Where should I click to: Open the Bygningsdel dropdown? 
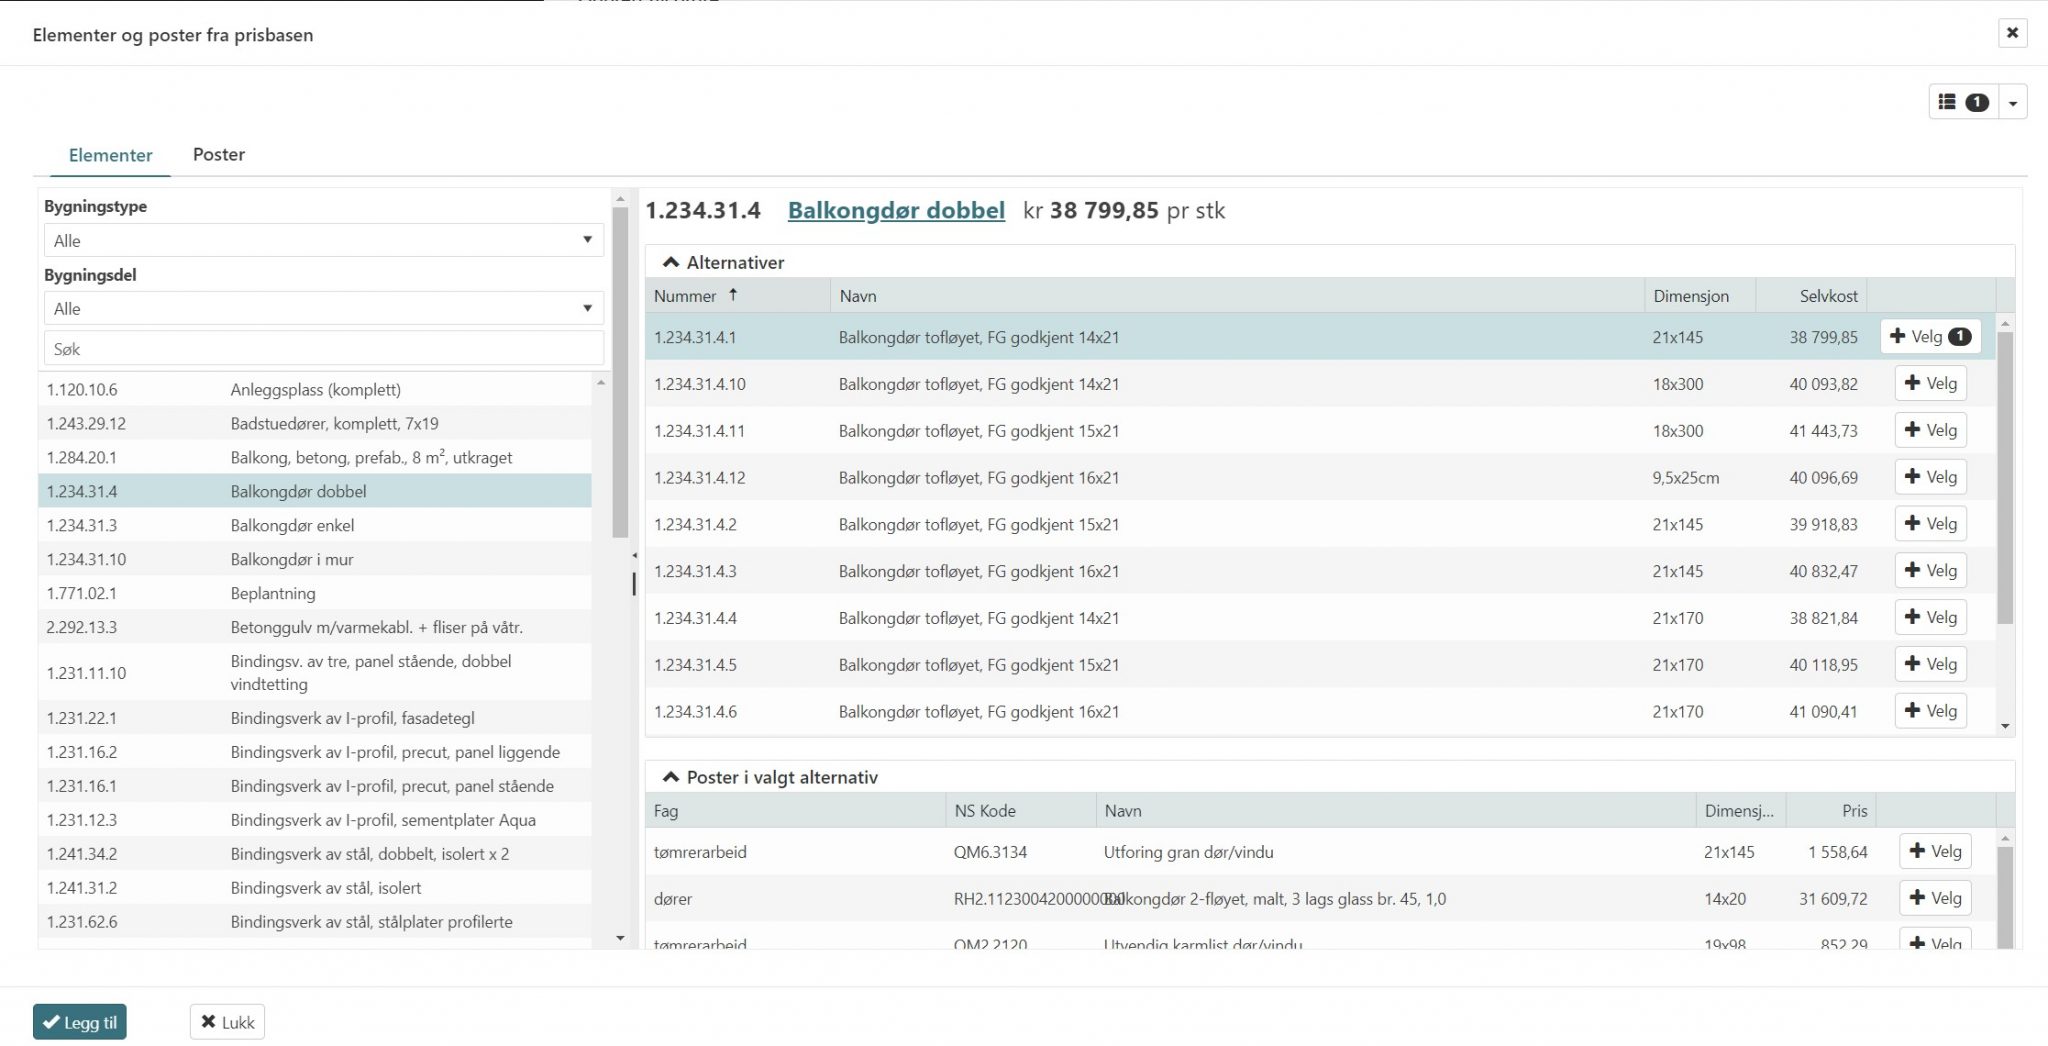[323, 308]
